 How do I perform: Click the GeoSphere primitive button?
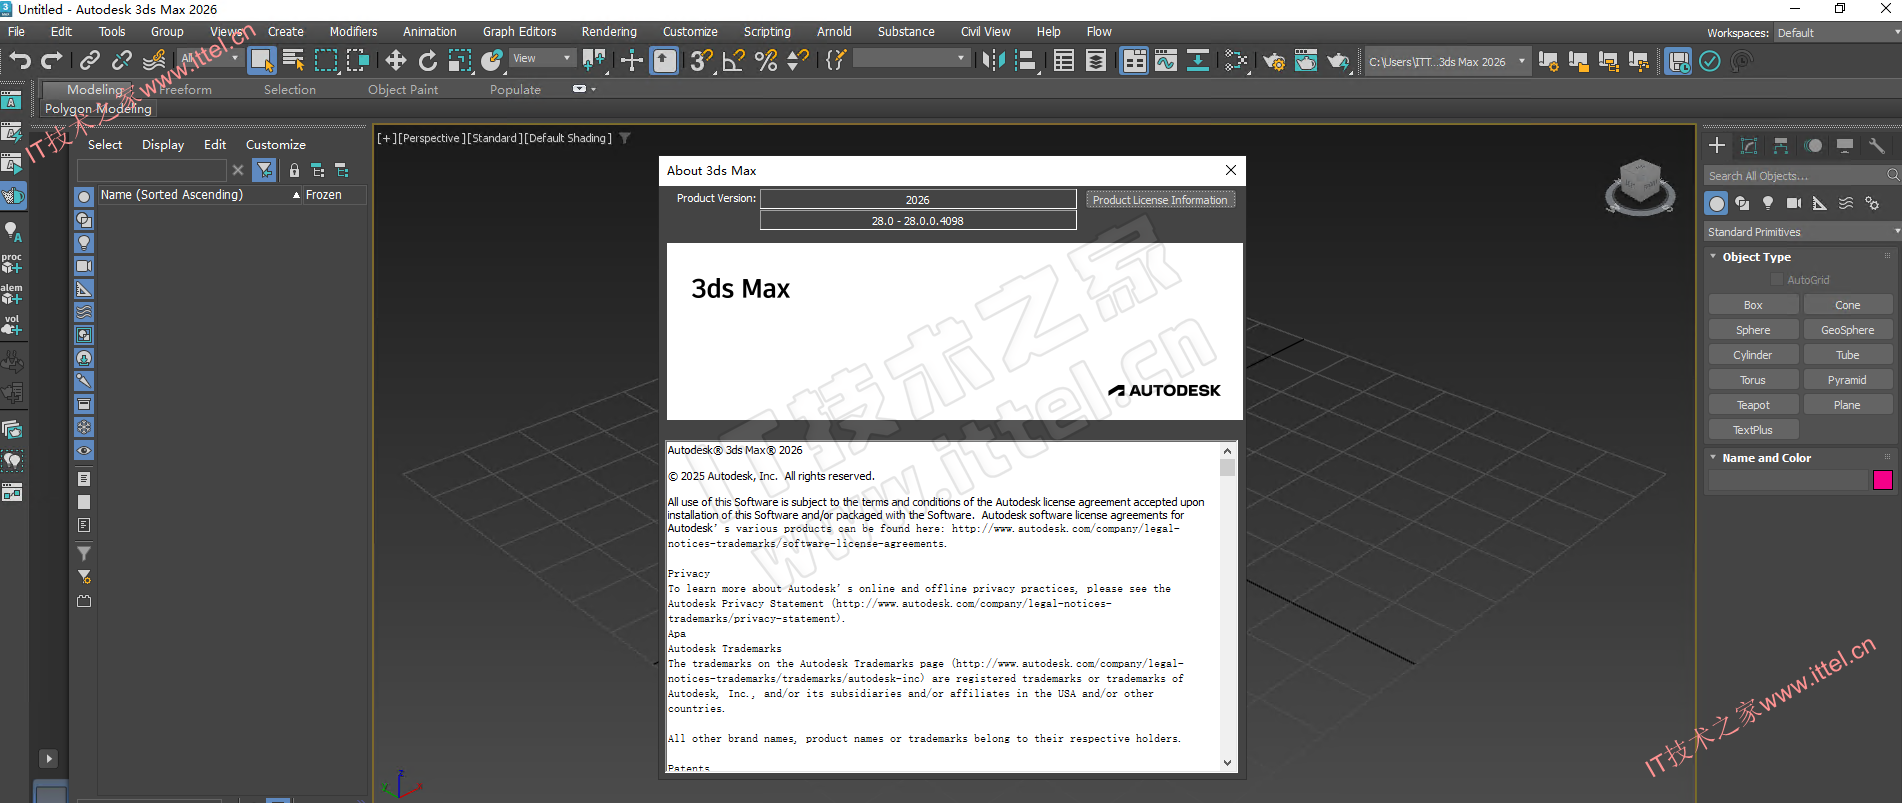[1847, 330]
